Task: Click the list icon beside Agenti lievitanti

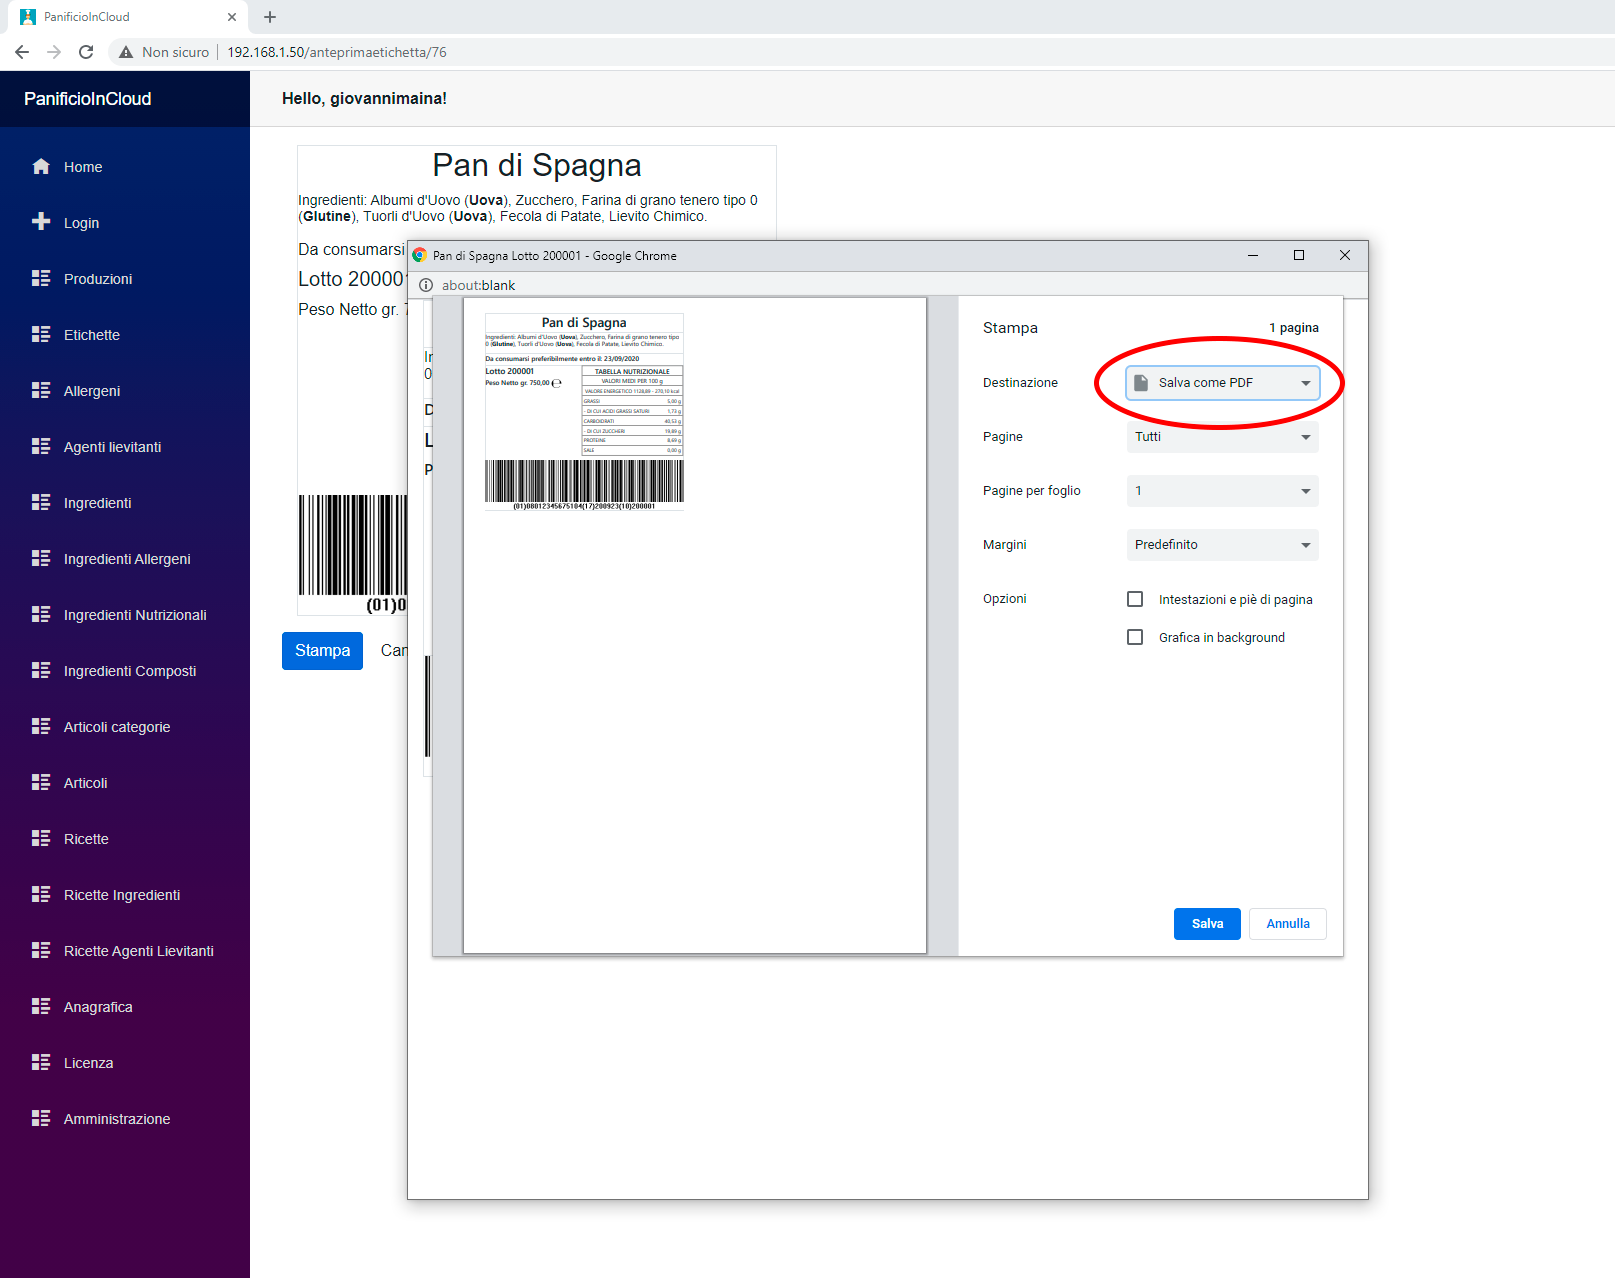Action: [41, 446]
